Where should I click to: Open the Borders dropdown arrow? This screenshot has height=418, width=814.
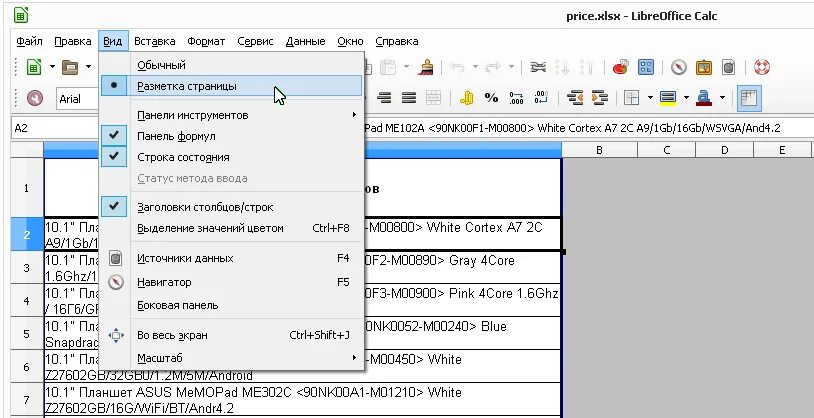(x=649, y=98)
